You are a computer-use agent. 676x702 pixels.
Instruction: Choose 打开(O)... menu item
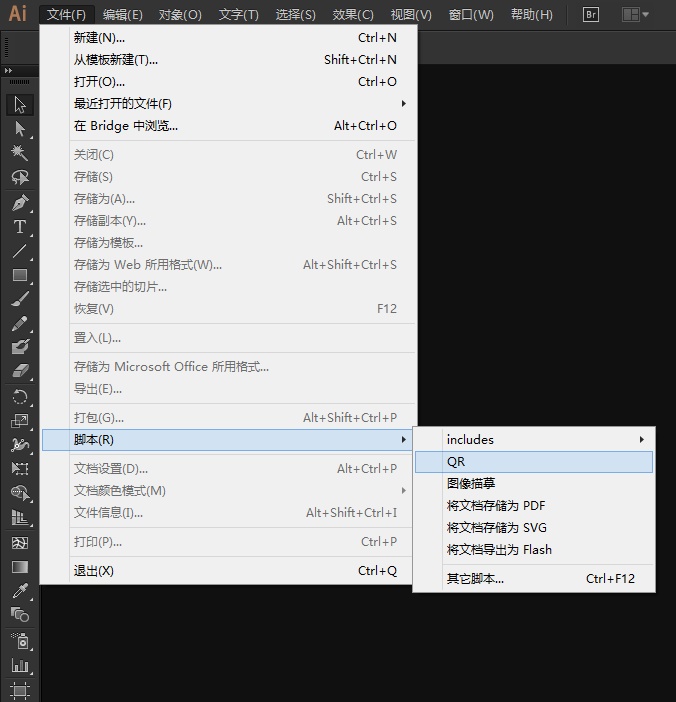coord(228,81)
